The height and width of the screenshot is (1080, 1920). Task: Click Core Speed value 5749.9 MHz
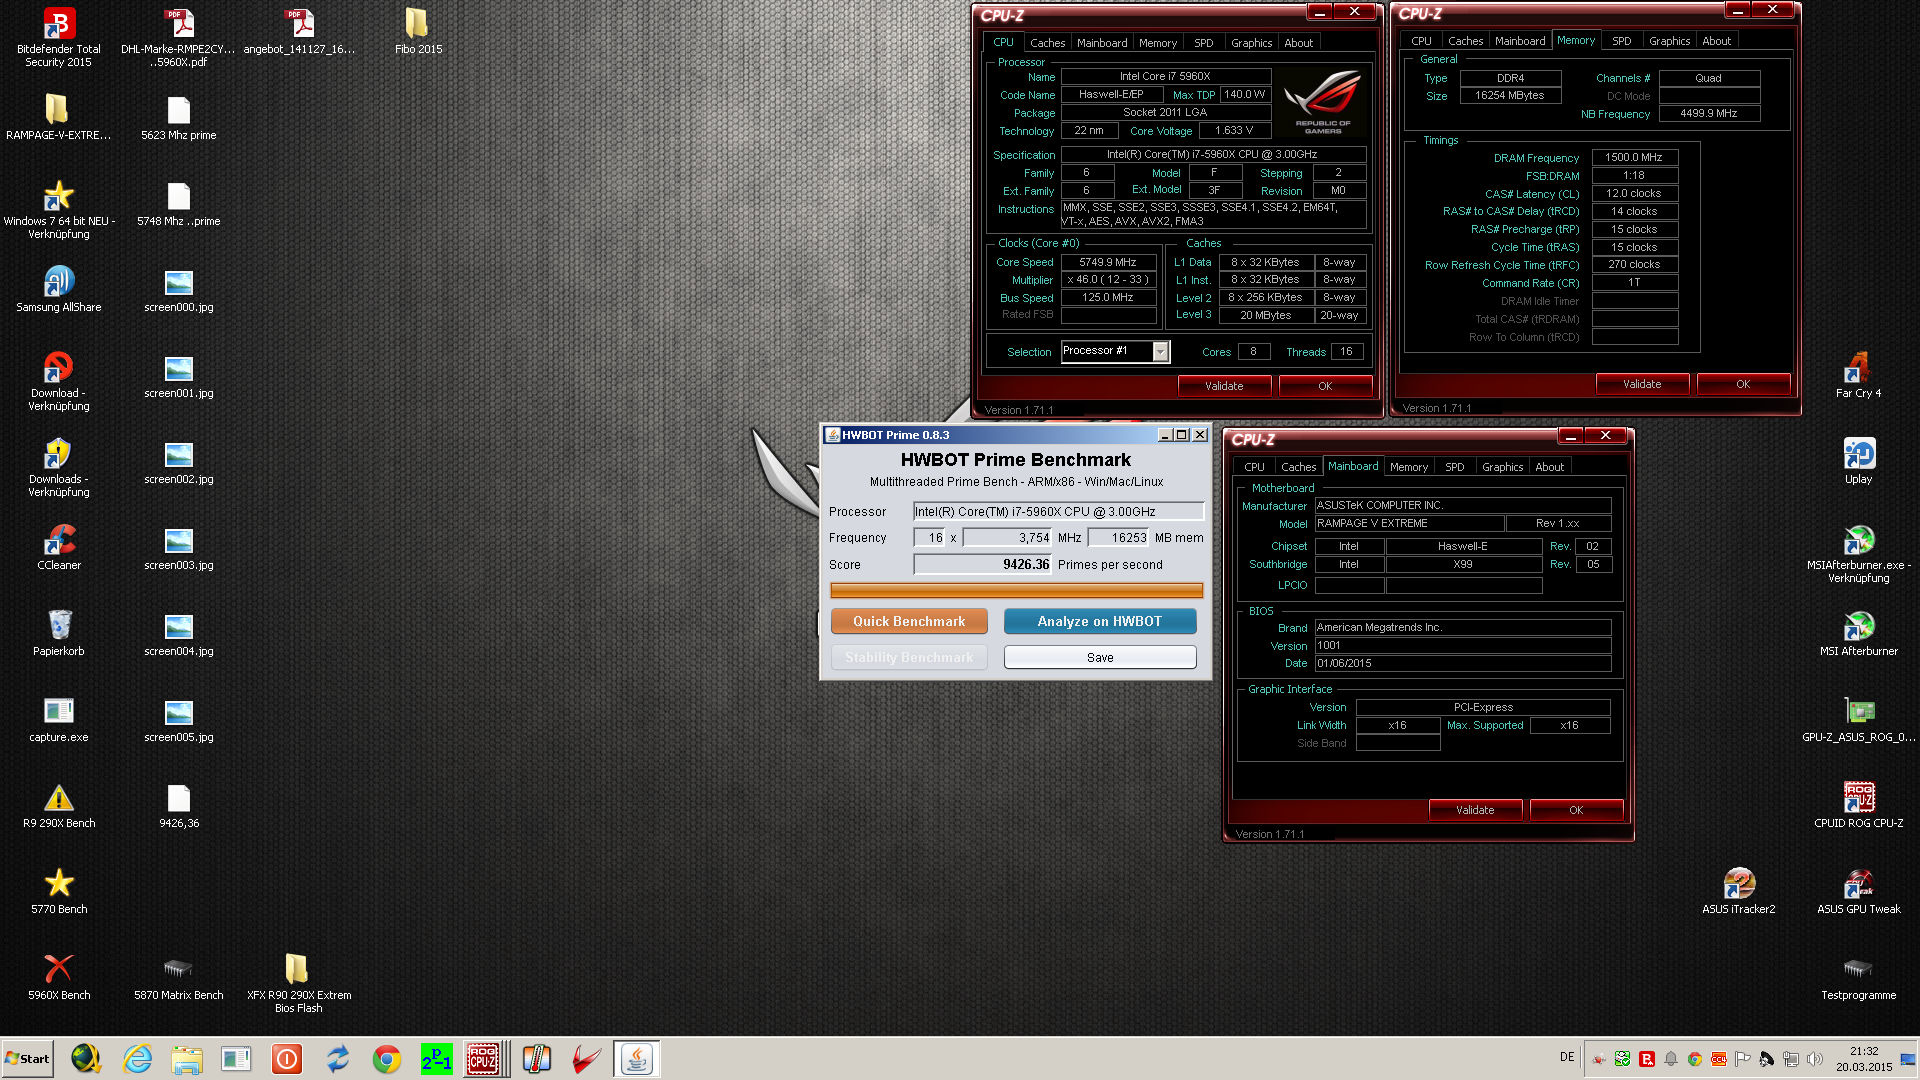pyautogui.click(x=1107, y=262)
